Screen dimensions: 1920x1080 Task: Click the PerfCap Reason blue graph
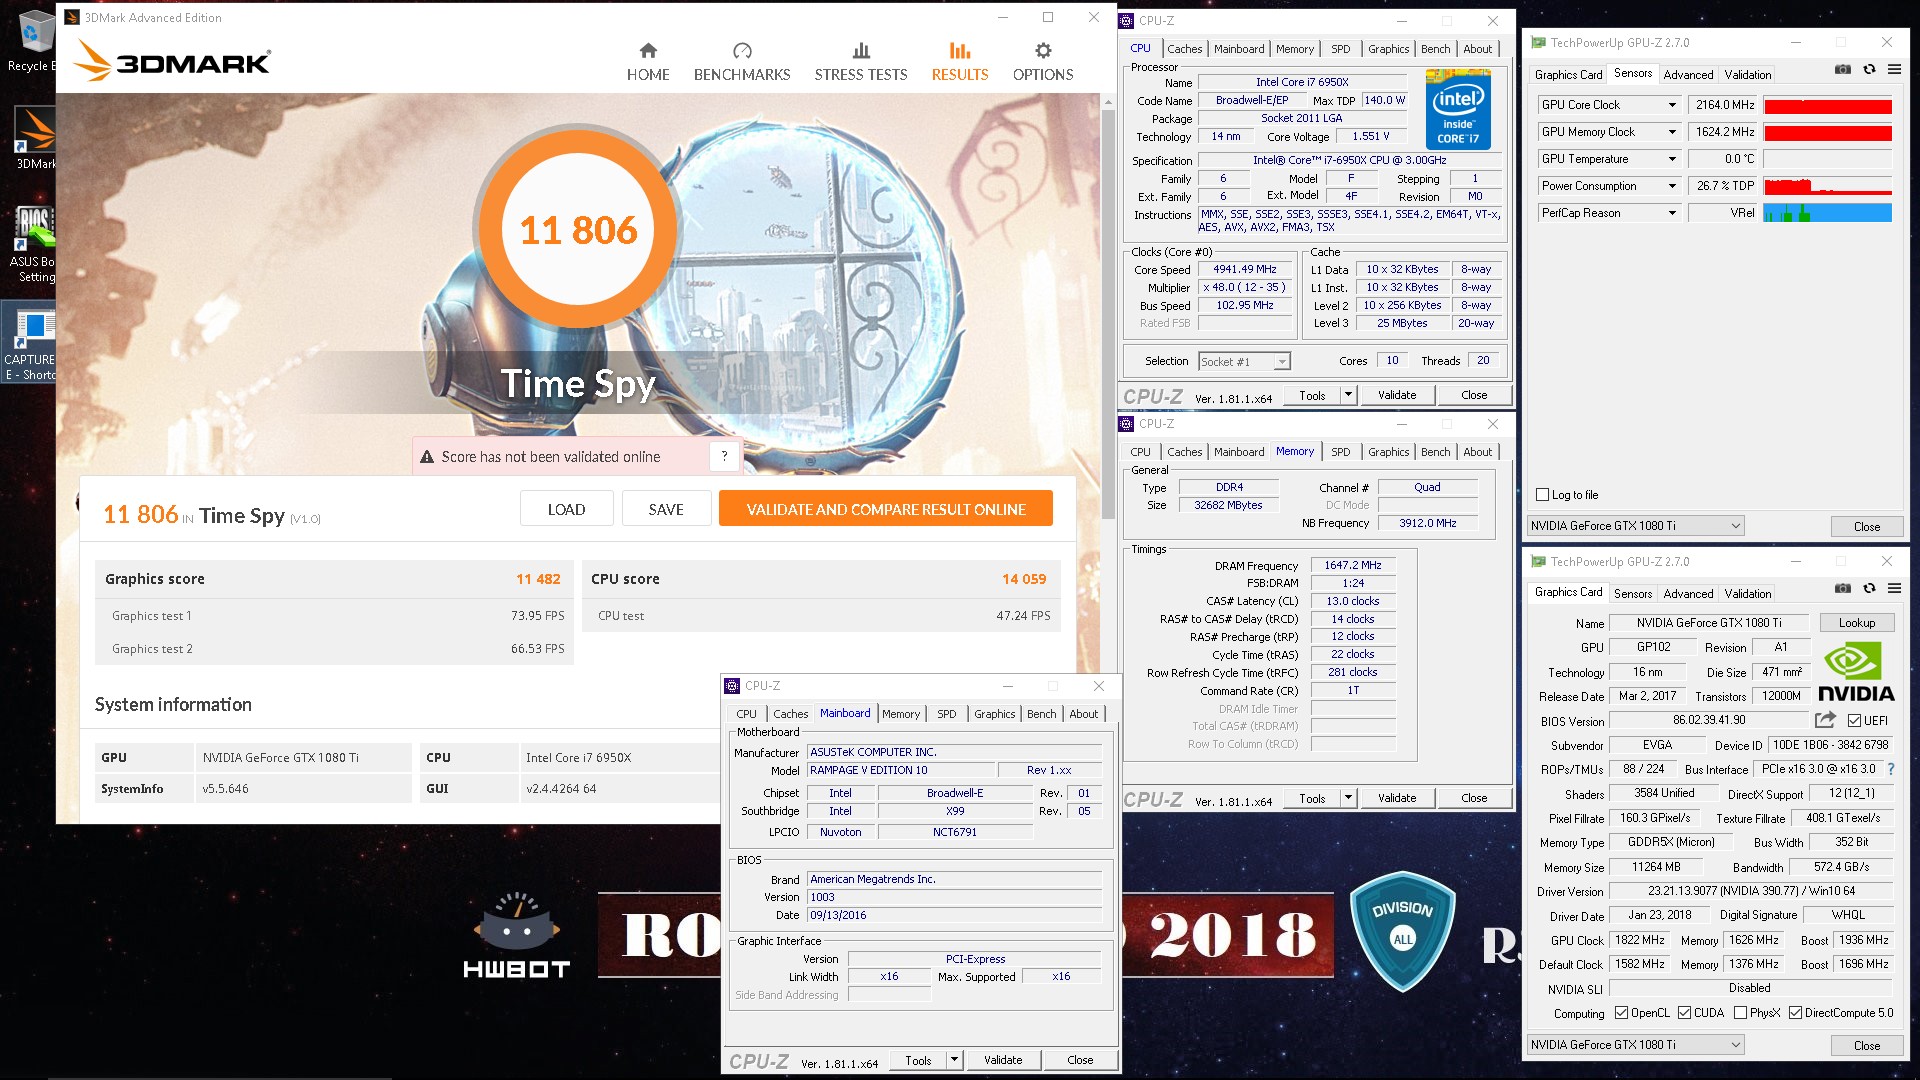click(1827, 213)
